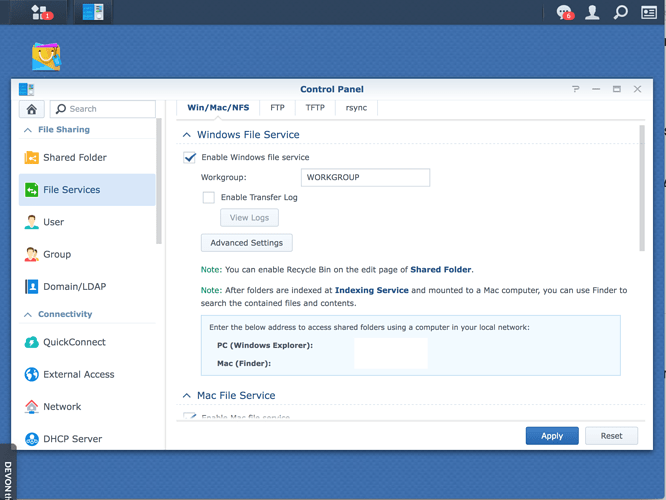Enable Transfer Log checkbox
This screenshot has height=500, width=666.
click(x=209, y=198)
